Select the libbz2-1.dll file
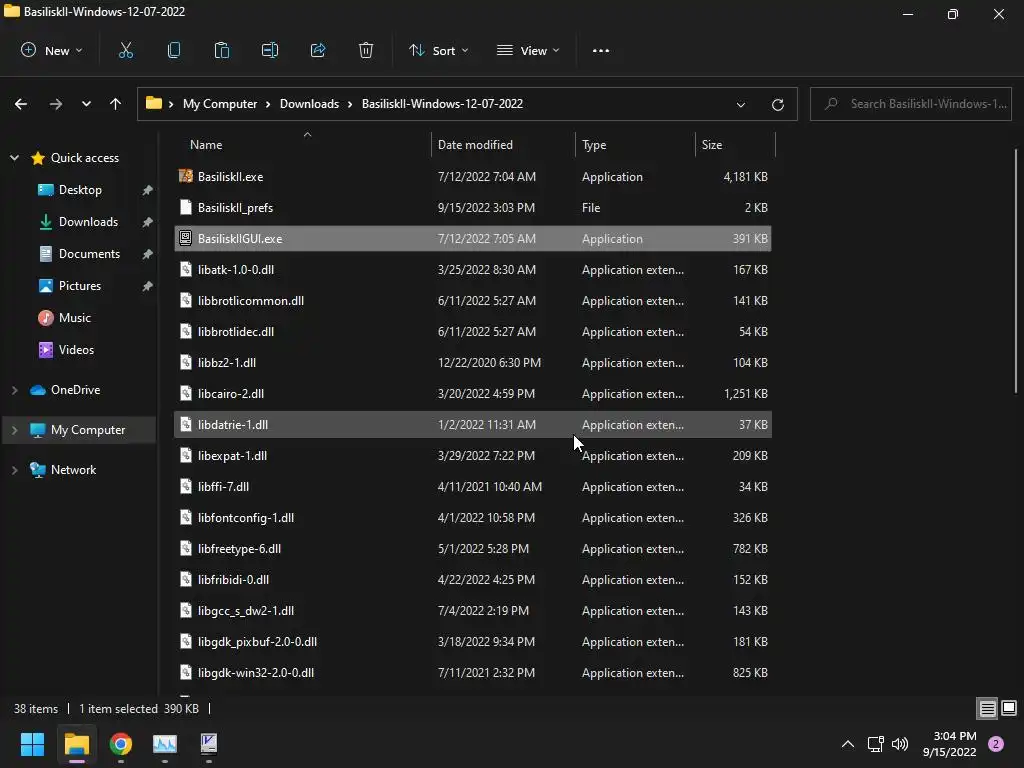 click(x=473, y=362)
